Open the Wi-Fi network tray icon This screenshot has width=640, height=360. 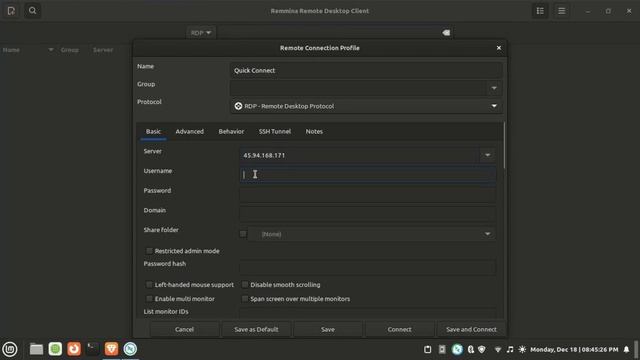pos(498,350)
